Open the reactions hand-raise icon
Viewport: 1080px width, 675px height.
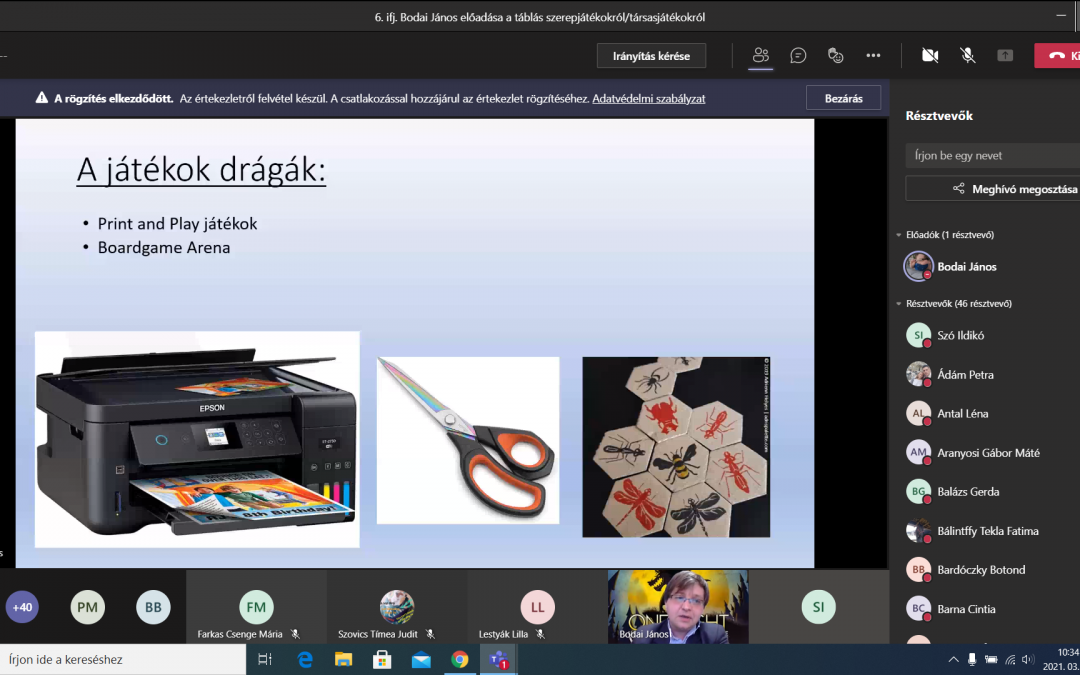(835, 56)
